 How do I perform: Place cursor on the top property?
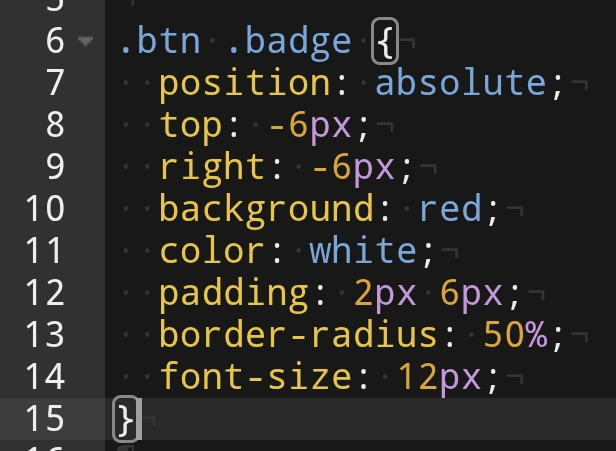point(191,126)
